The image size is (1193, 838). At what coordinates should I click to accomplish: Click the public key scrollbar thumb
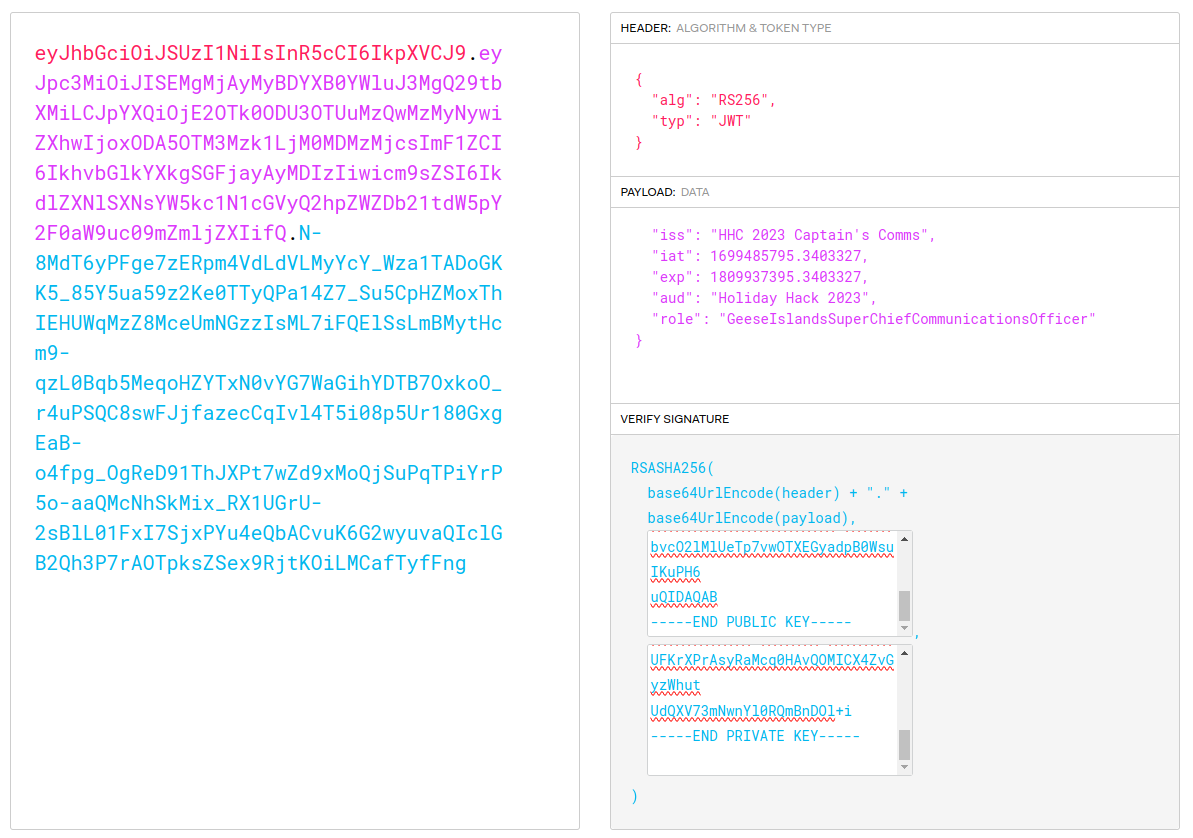coord(905,605)
